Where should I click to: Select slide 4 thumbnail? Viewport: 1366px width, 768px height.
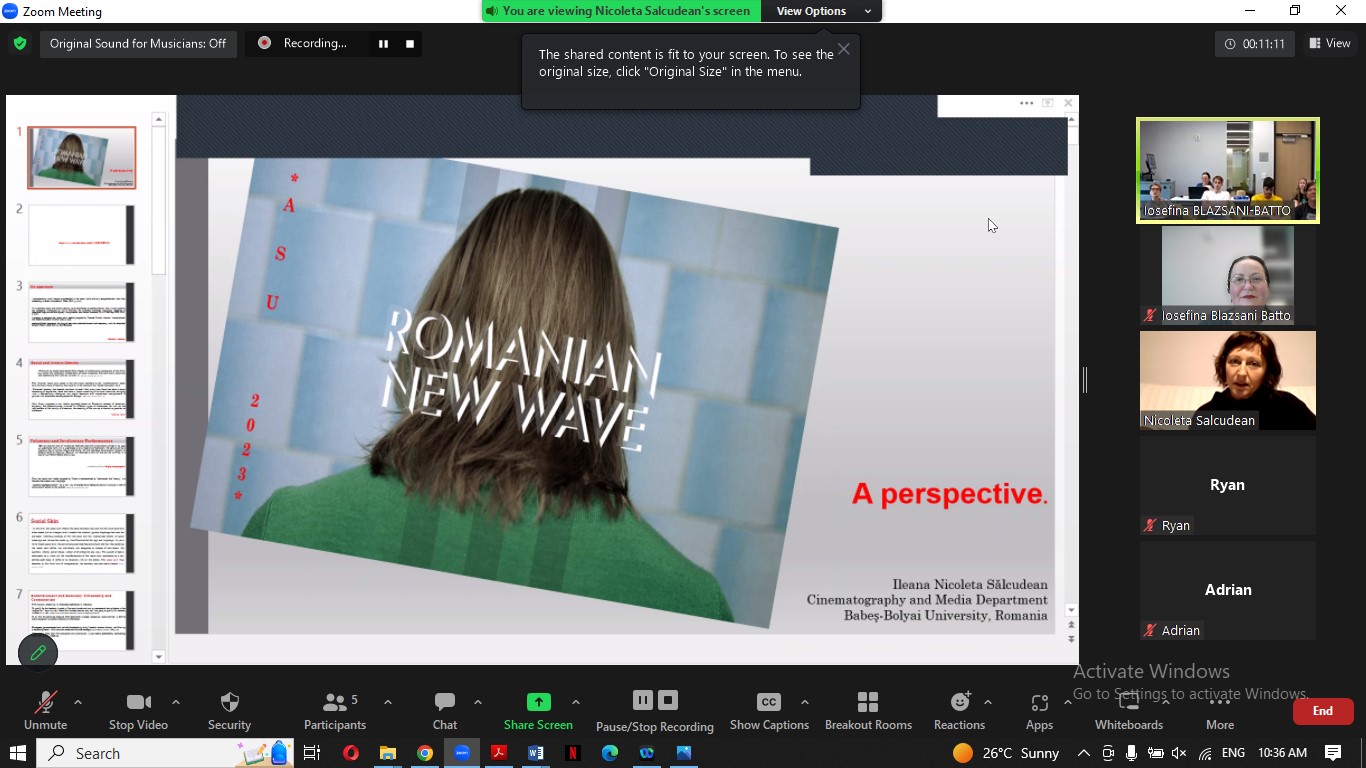coord(81,389)
